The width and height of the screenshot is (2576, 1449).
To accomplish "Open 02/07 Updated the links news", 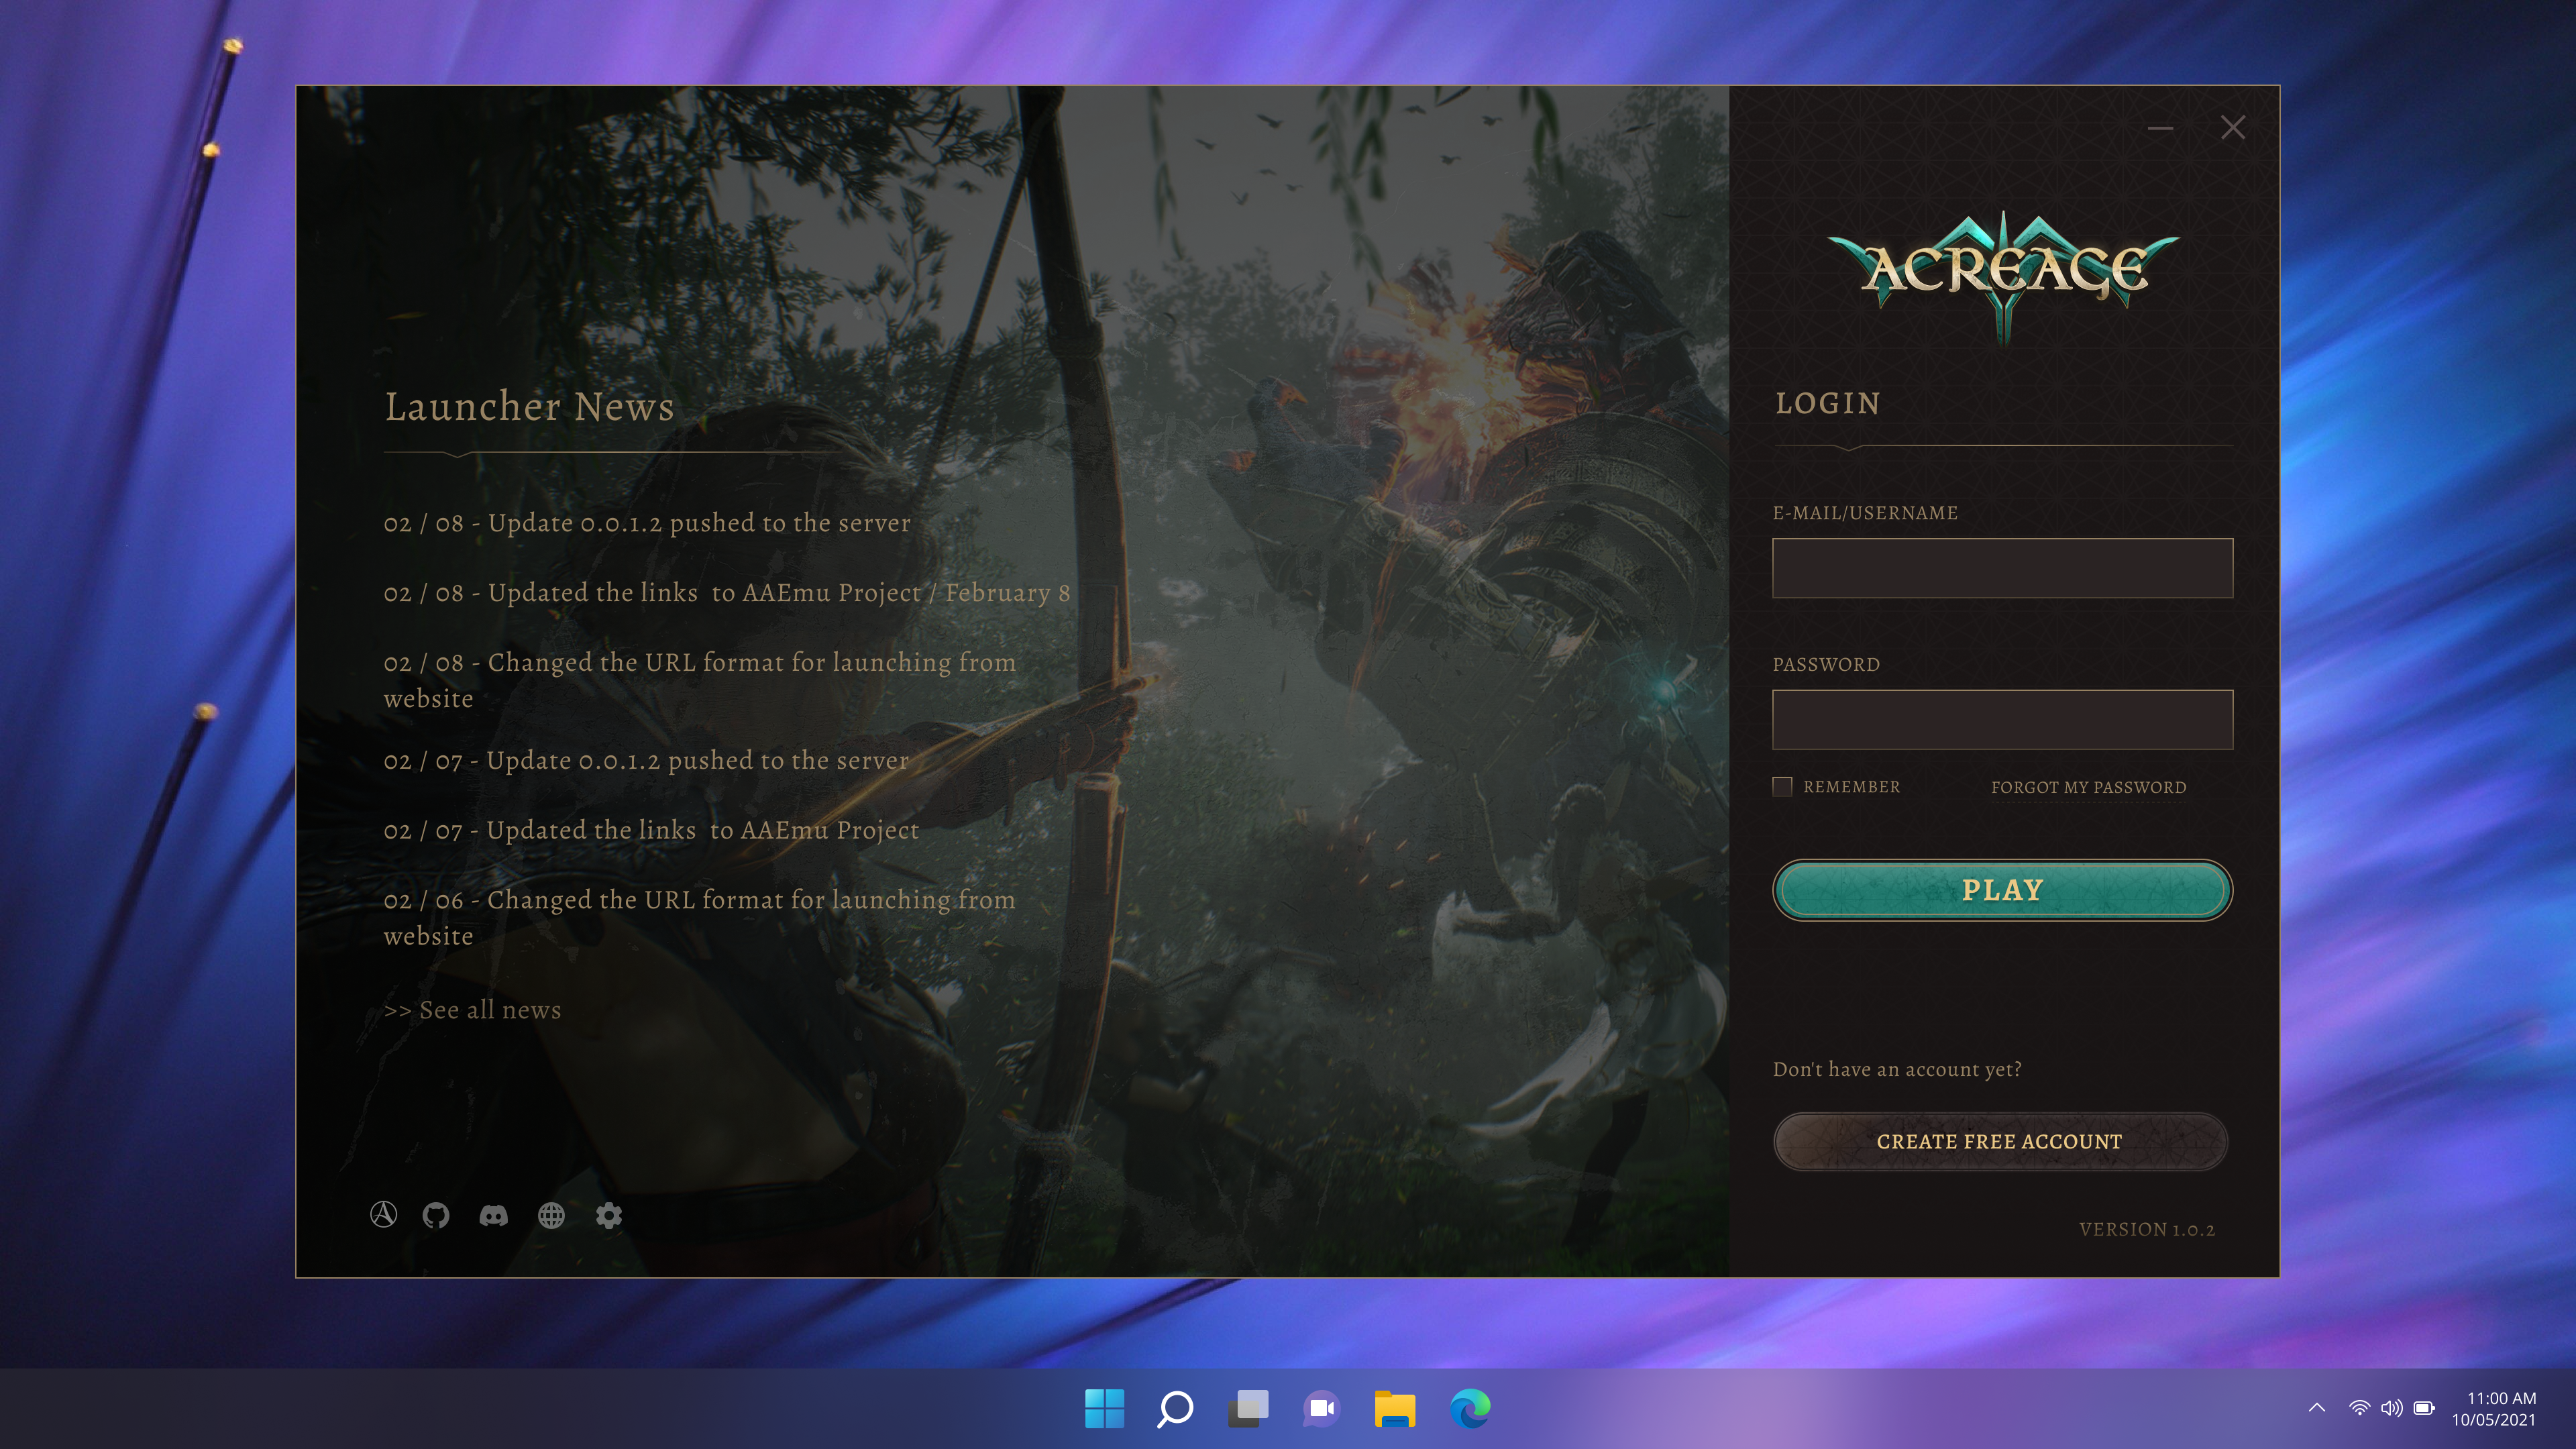I will pyautogui.click(x=651, y=831).
